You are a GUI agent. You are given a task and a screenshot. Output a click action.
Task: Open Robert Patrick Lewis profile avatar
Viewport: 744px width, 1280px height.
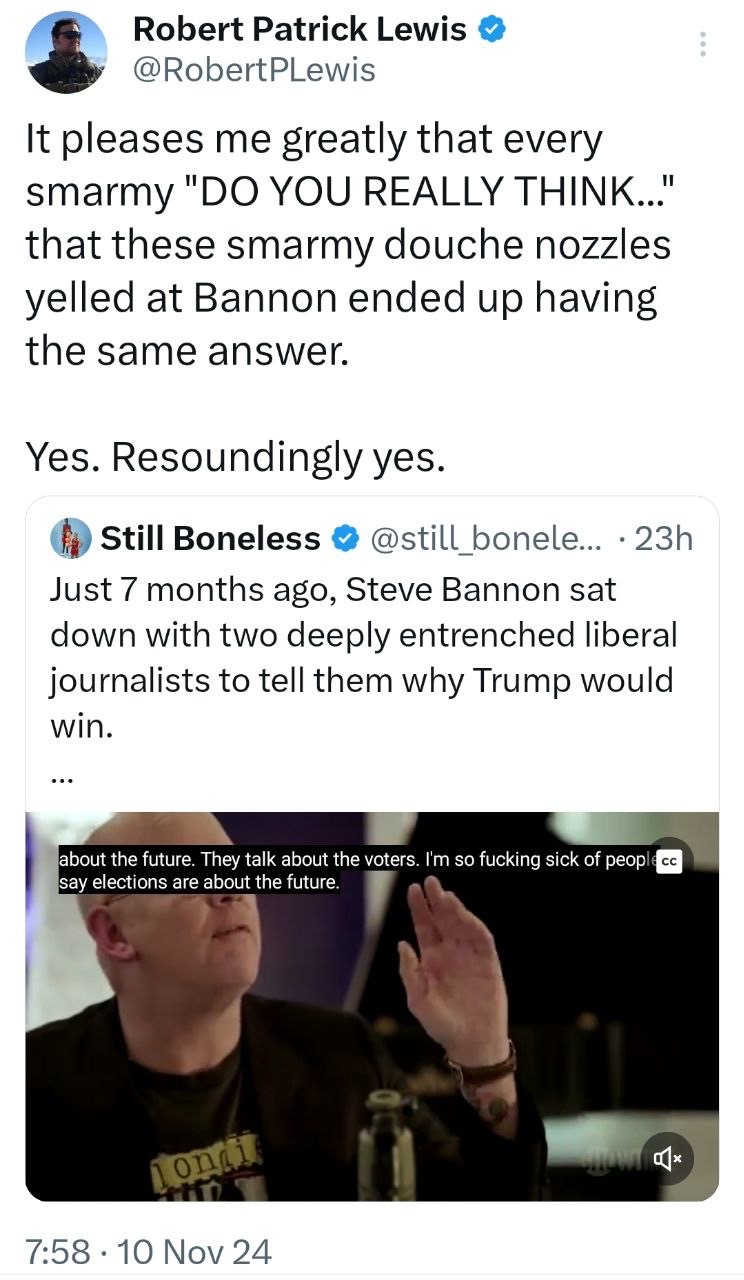point(65,52)
